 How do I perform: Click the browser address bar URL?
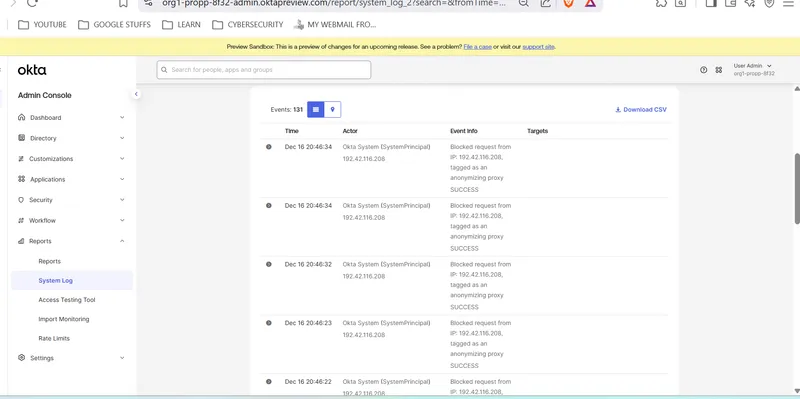(334, 3)
